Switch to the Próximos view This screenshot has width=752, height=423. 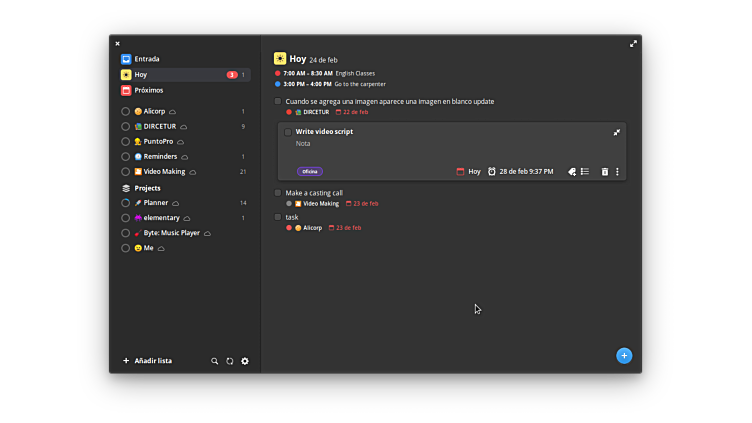tap(148, 90)
